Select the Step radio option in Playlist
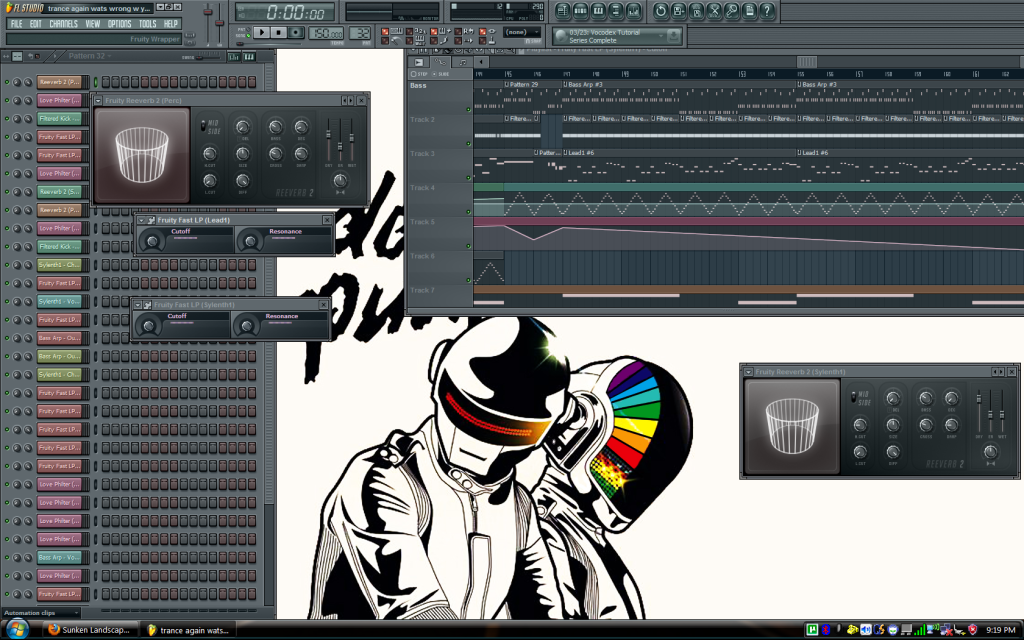 pyautogui.click(x=413, y=74)
